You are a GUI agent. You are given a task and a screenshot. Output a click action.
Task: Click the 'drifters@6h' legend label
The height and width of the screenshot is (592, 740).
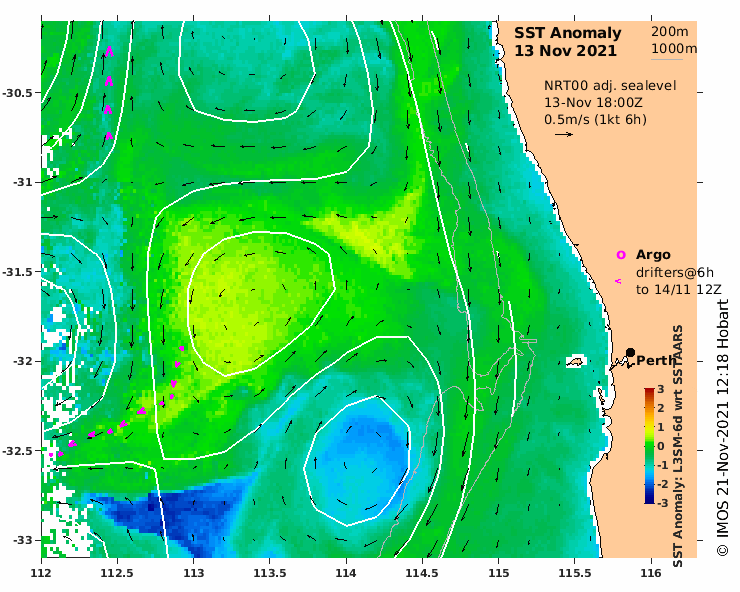tap(675, 273)
